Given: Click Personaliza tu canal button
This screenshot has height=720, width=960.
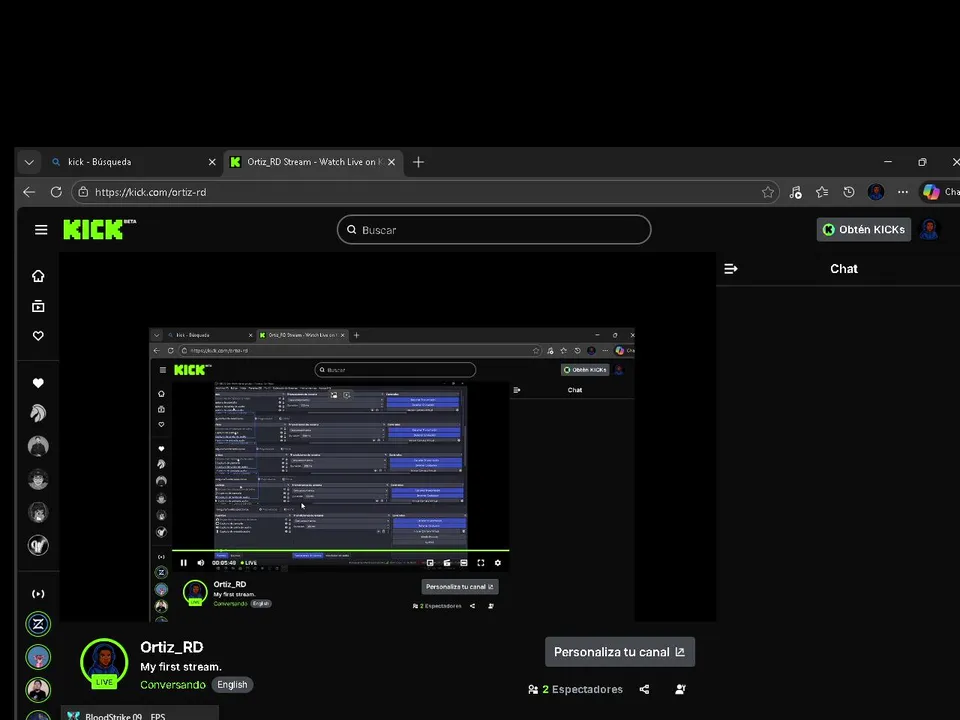Looking at the screenshot, I should [x=620, y=652].
